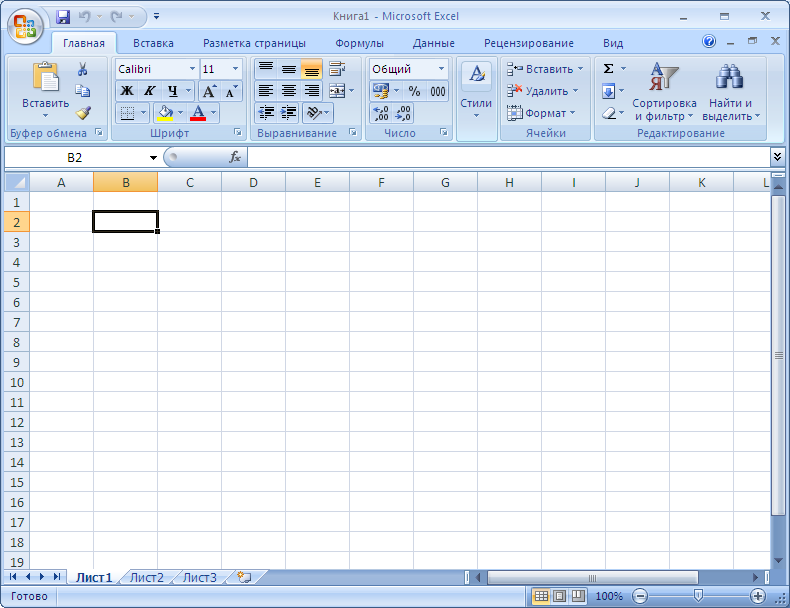Undo the last action
The image size is (790, 608).
85,17
